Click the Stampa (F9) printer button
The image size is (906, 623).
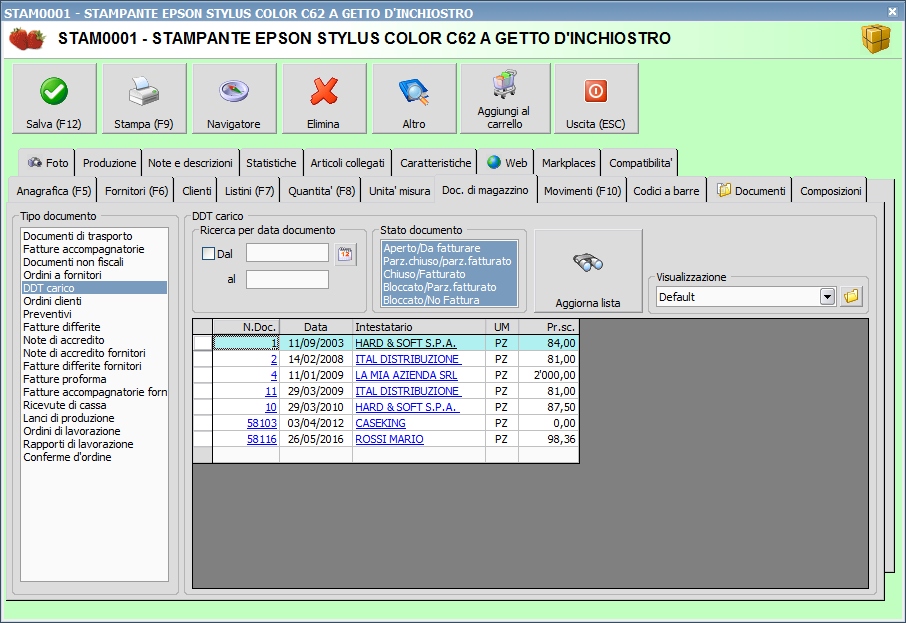pyautogui.click(x=144, y=99)
